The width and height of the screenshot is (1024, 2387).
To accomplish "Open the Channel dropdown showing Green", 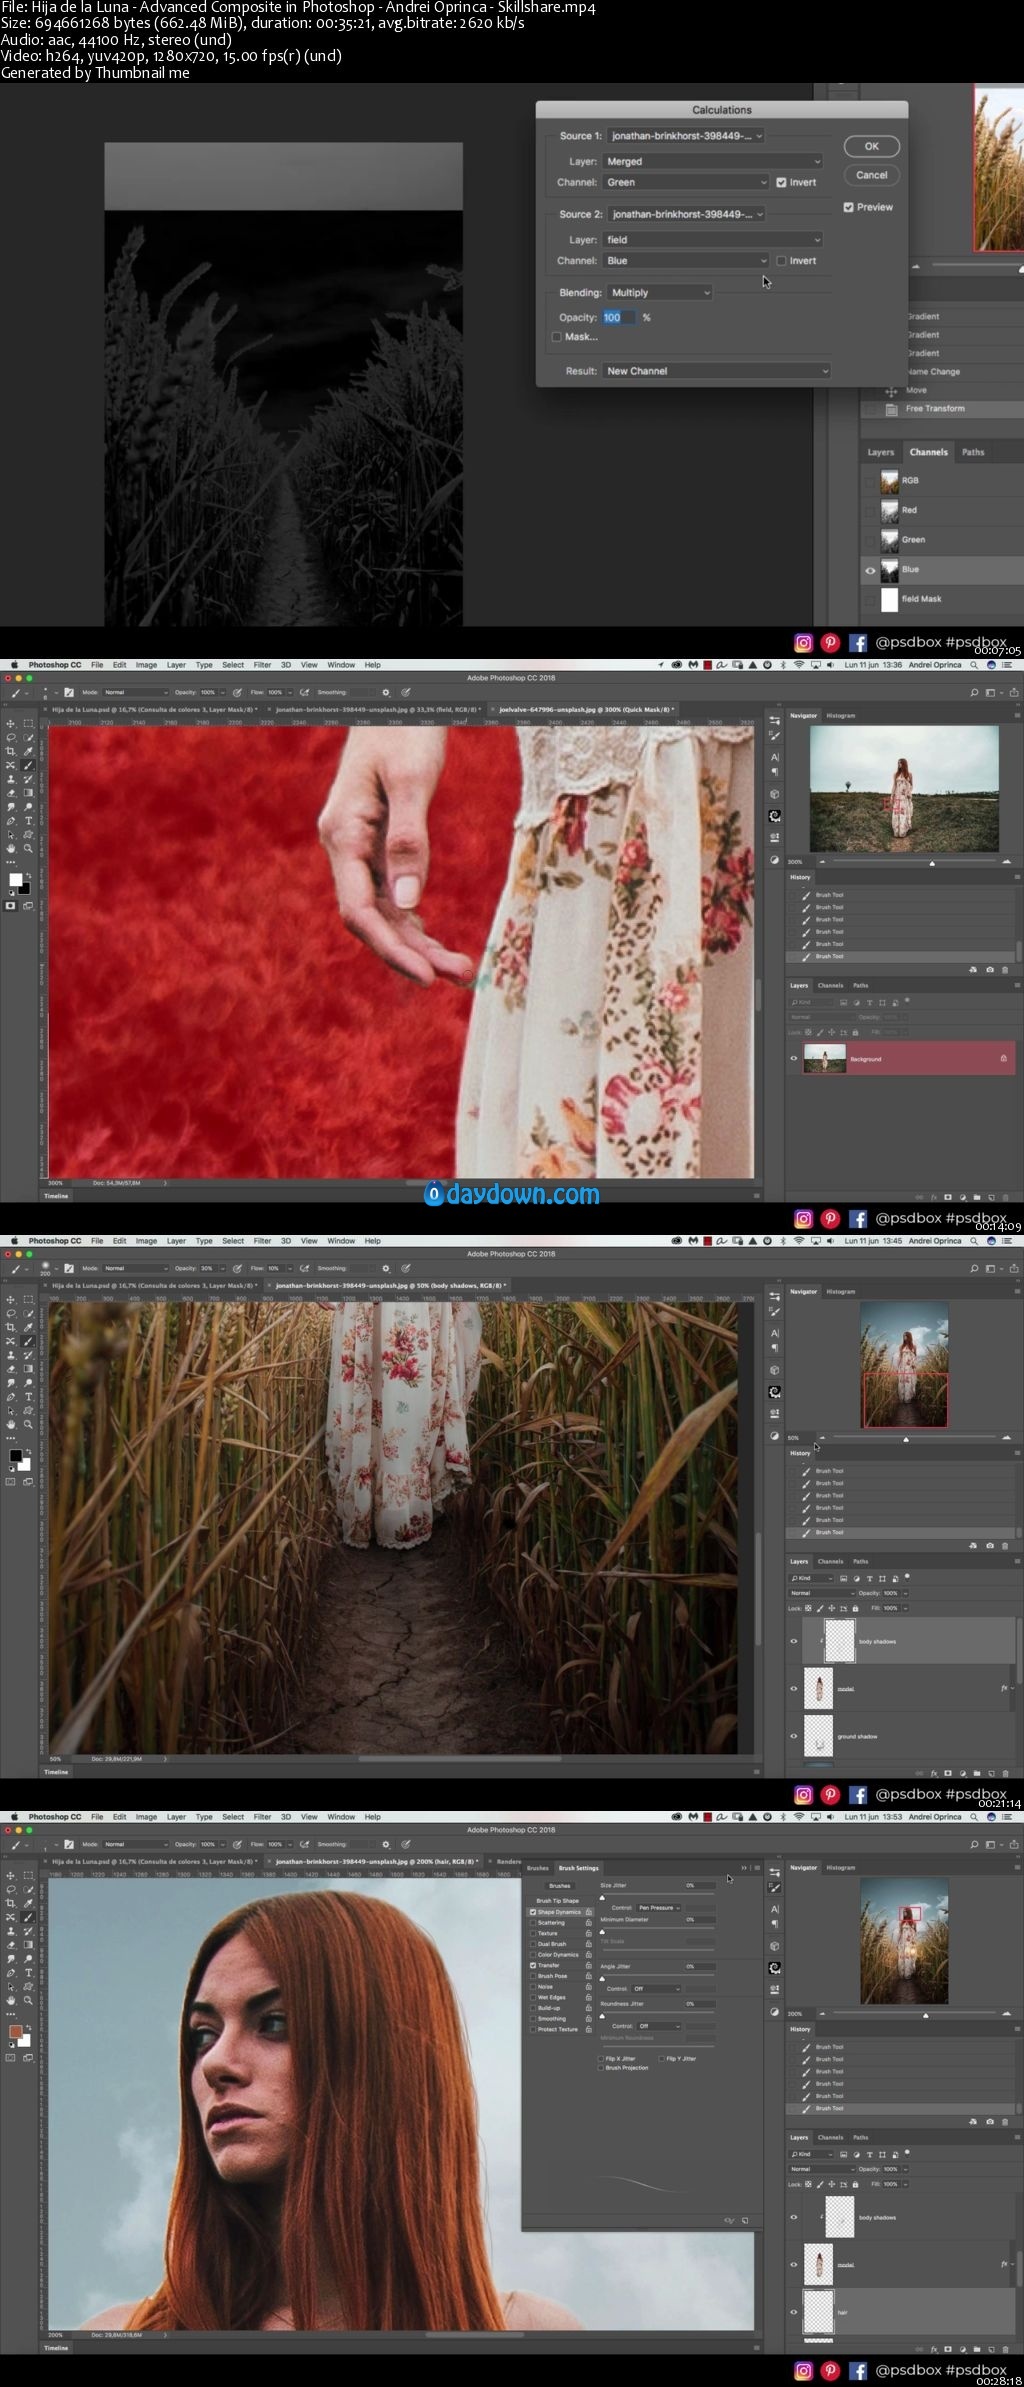I will (x=686, y=182).
